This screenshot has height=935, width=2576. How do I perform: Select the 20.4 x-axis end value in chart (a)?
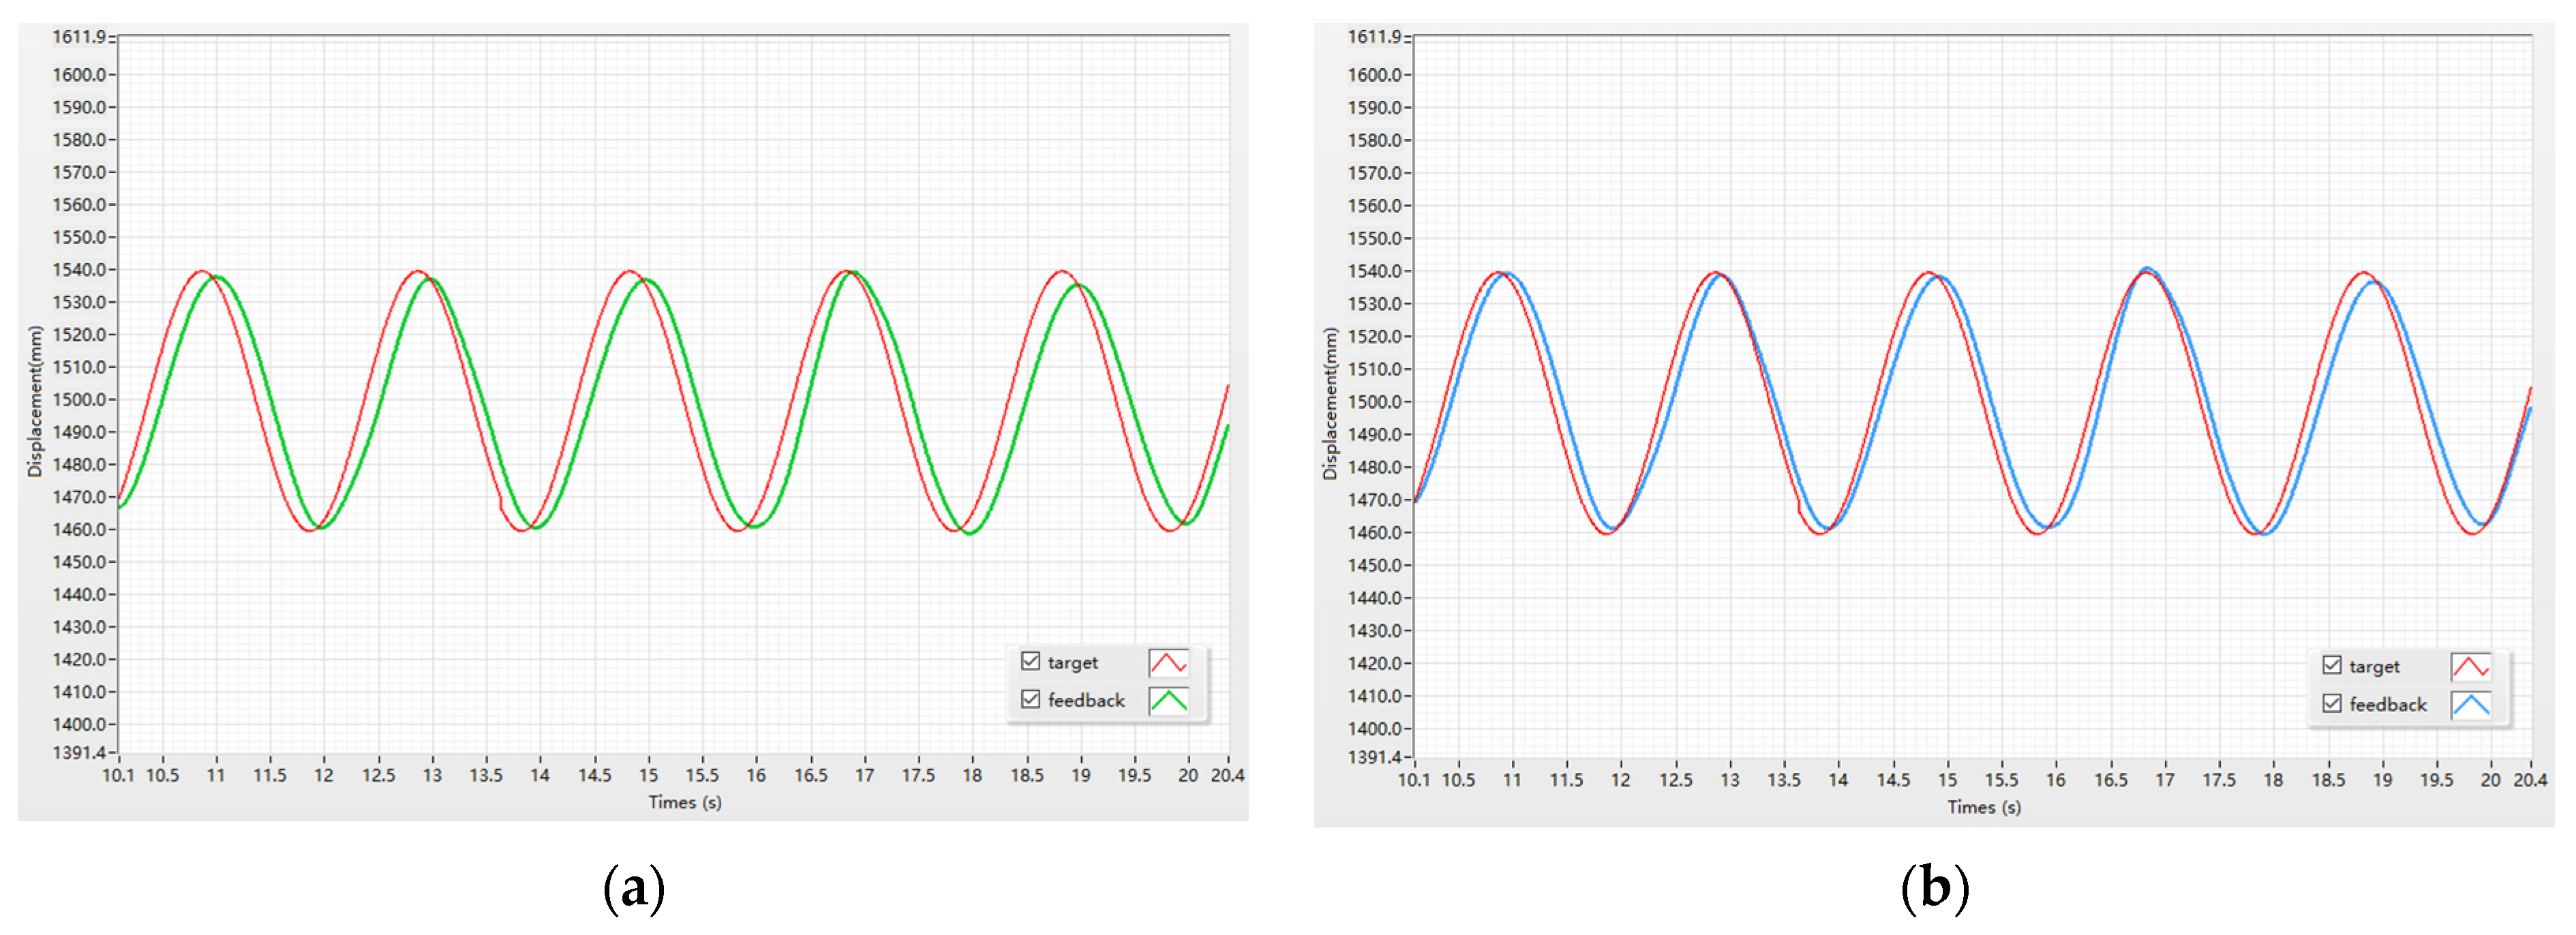pyautogui.click(x=1227, y=775)
